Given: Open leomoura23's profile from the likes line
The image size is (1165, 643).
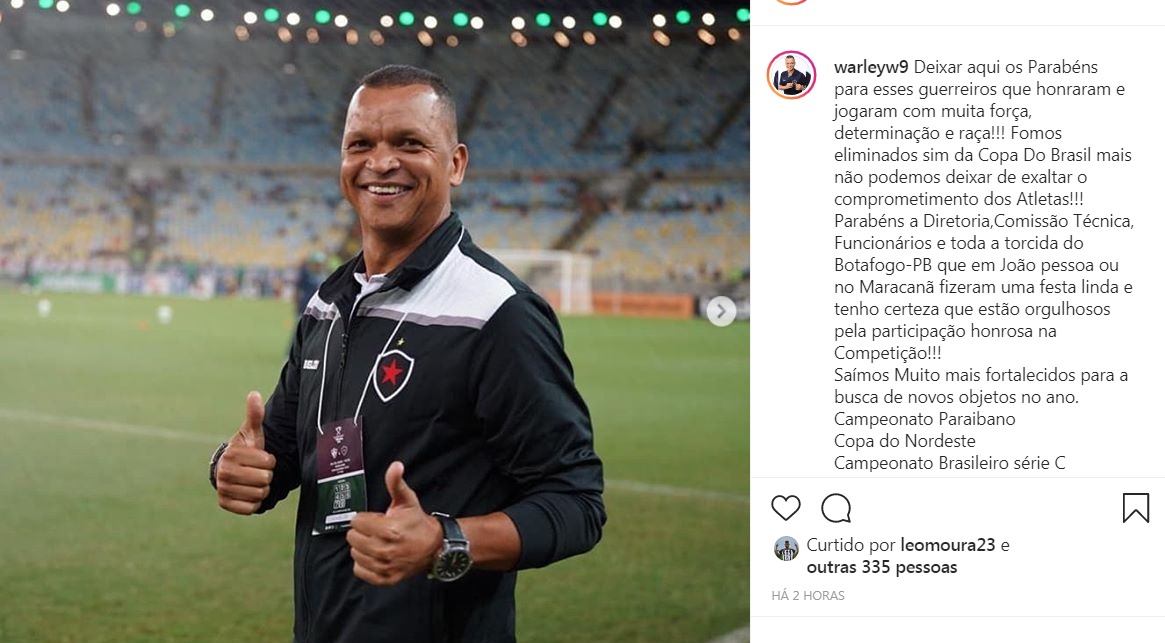Looking at the screenshot, I should 947,545.
